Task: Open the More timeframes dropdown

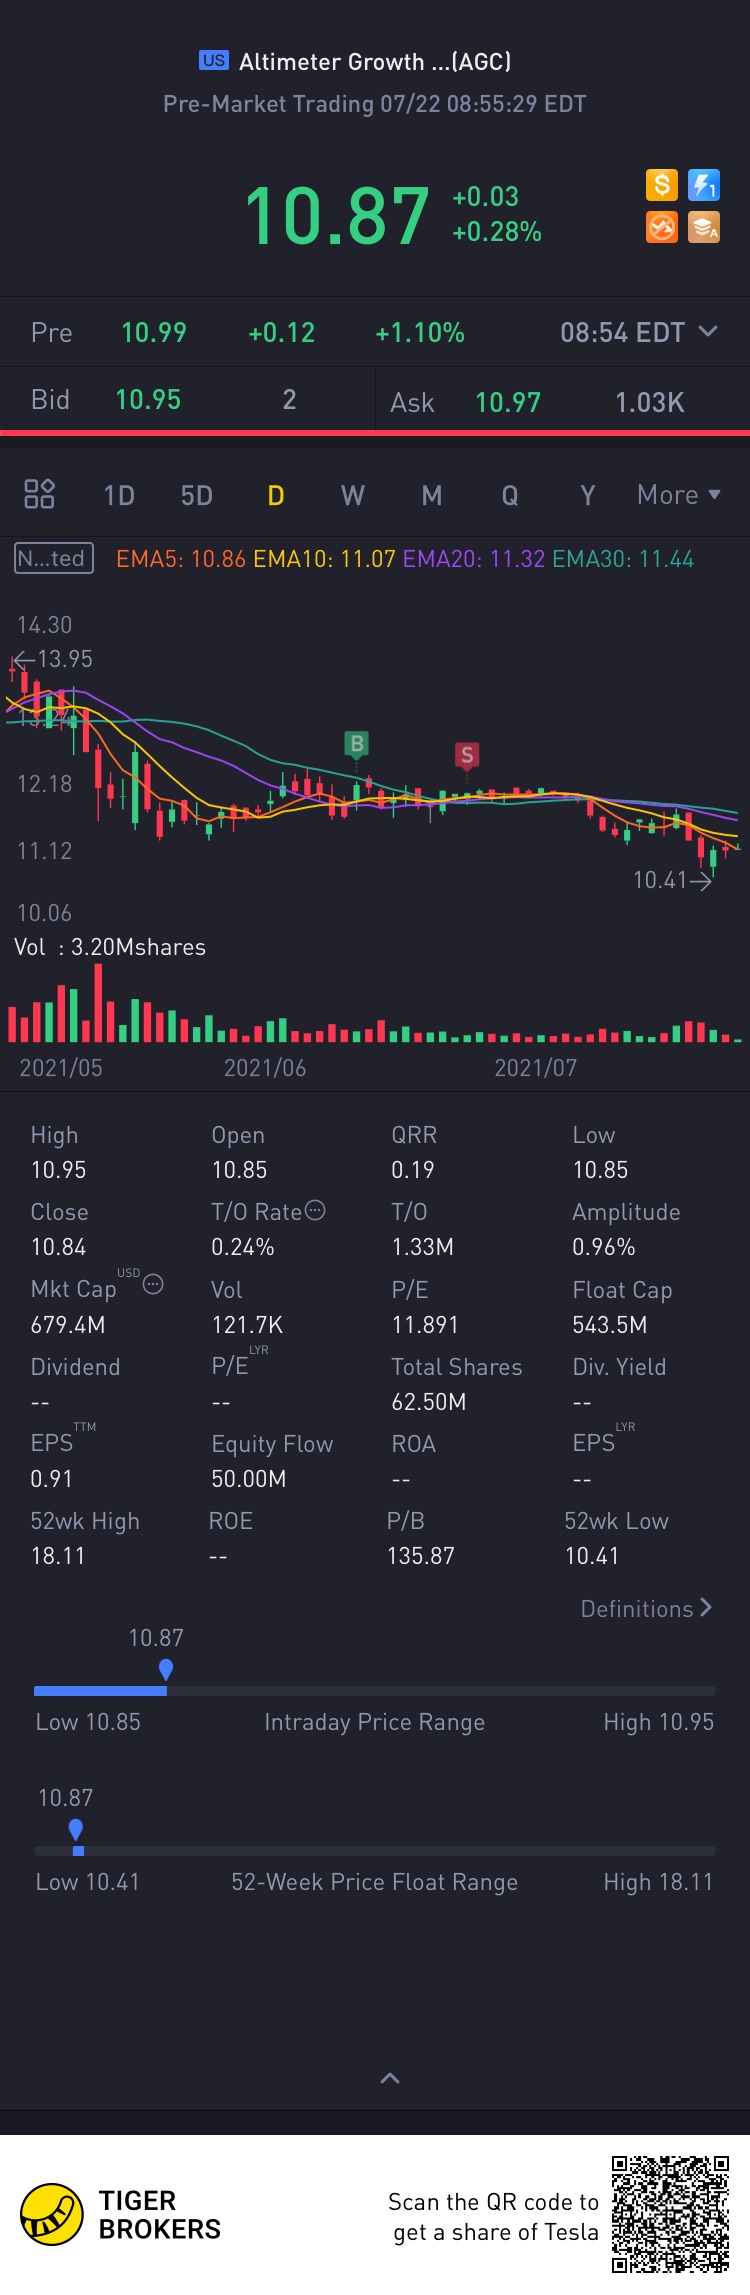Action: [678, 495]
